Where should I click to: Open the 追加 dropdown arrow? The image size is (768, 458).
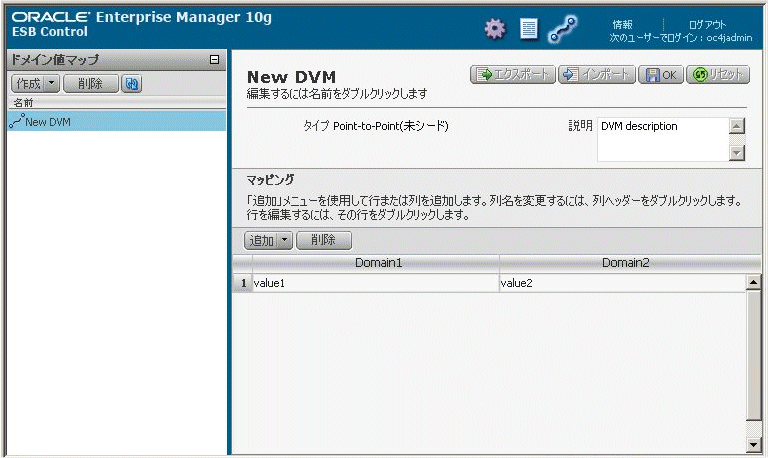point(285,241)
